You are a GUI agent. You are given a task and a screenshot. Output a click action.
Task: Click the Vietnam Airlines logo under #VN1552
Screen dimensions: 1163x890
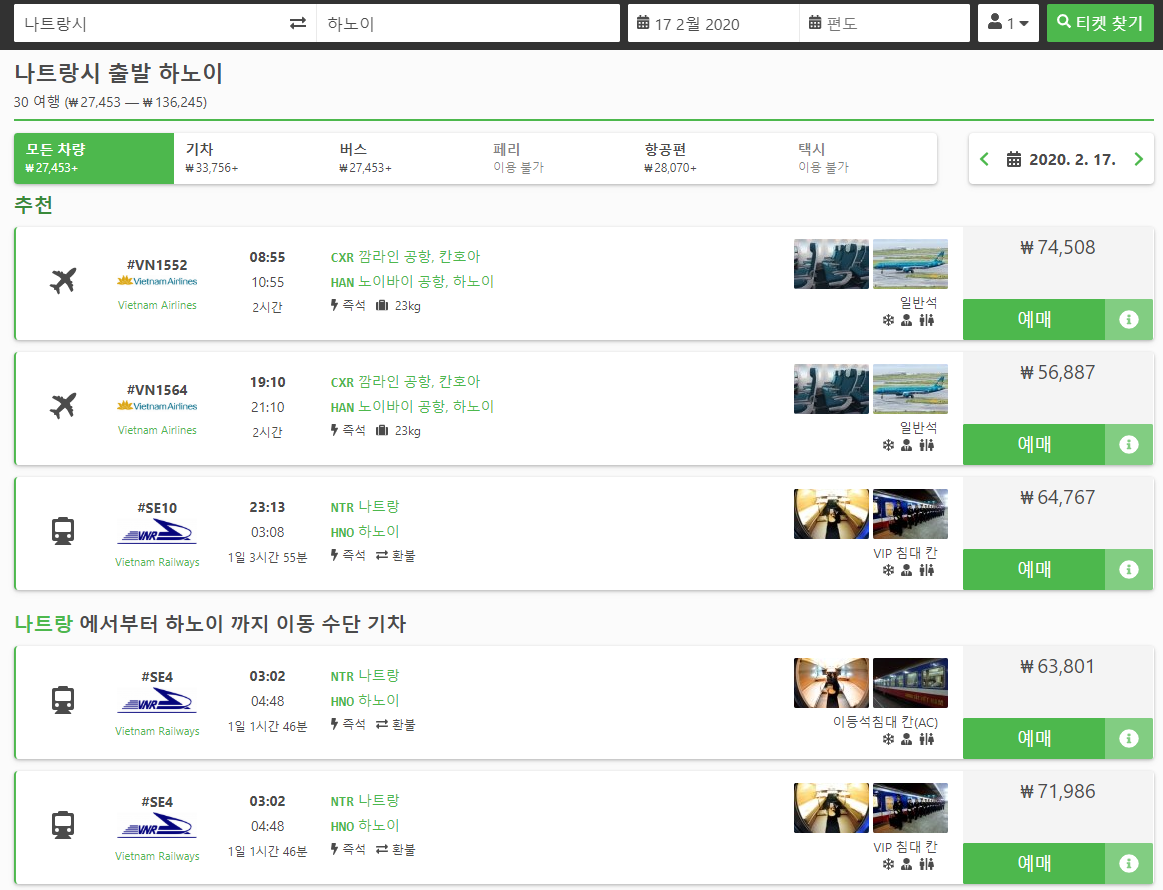click(x=157, y=281)
